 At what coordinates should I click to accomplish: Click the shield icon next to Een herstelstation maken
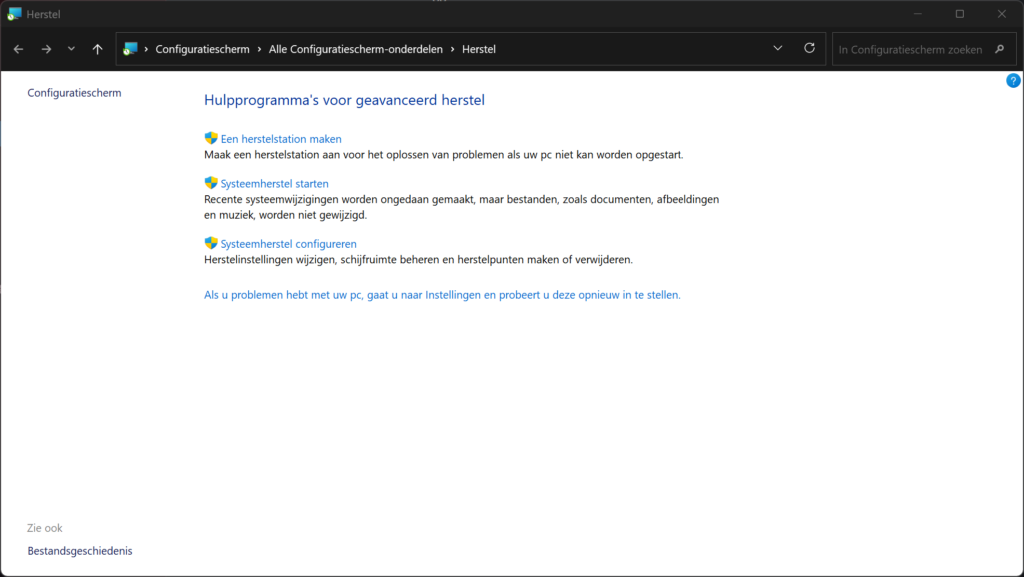[x=210, y=138]
